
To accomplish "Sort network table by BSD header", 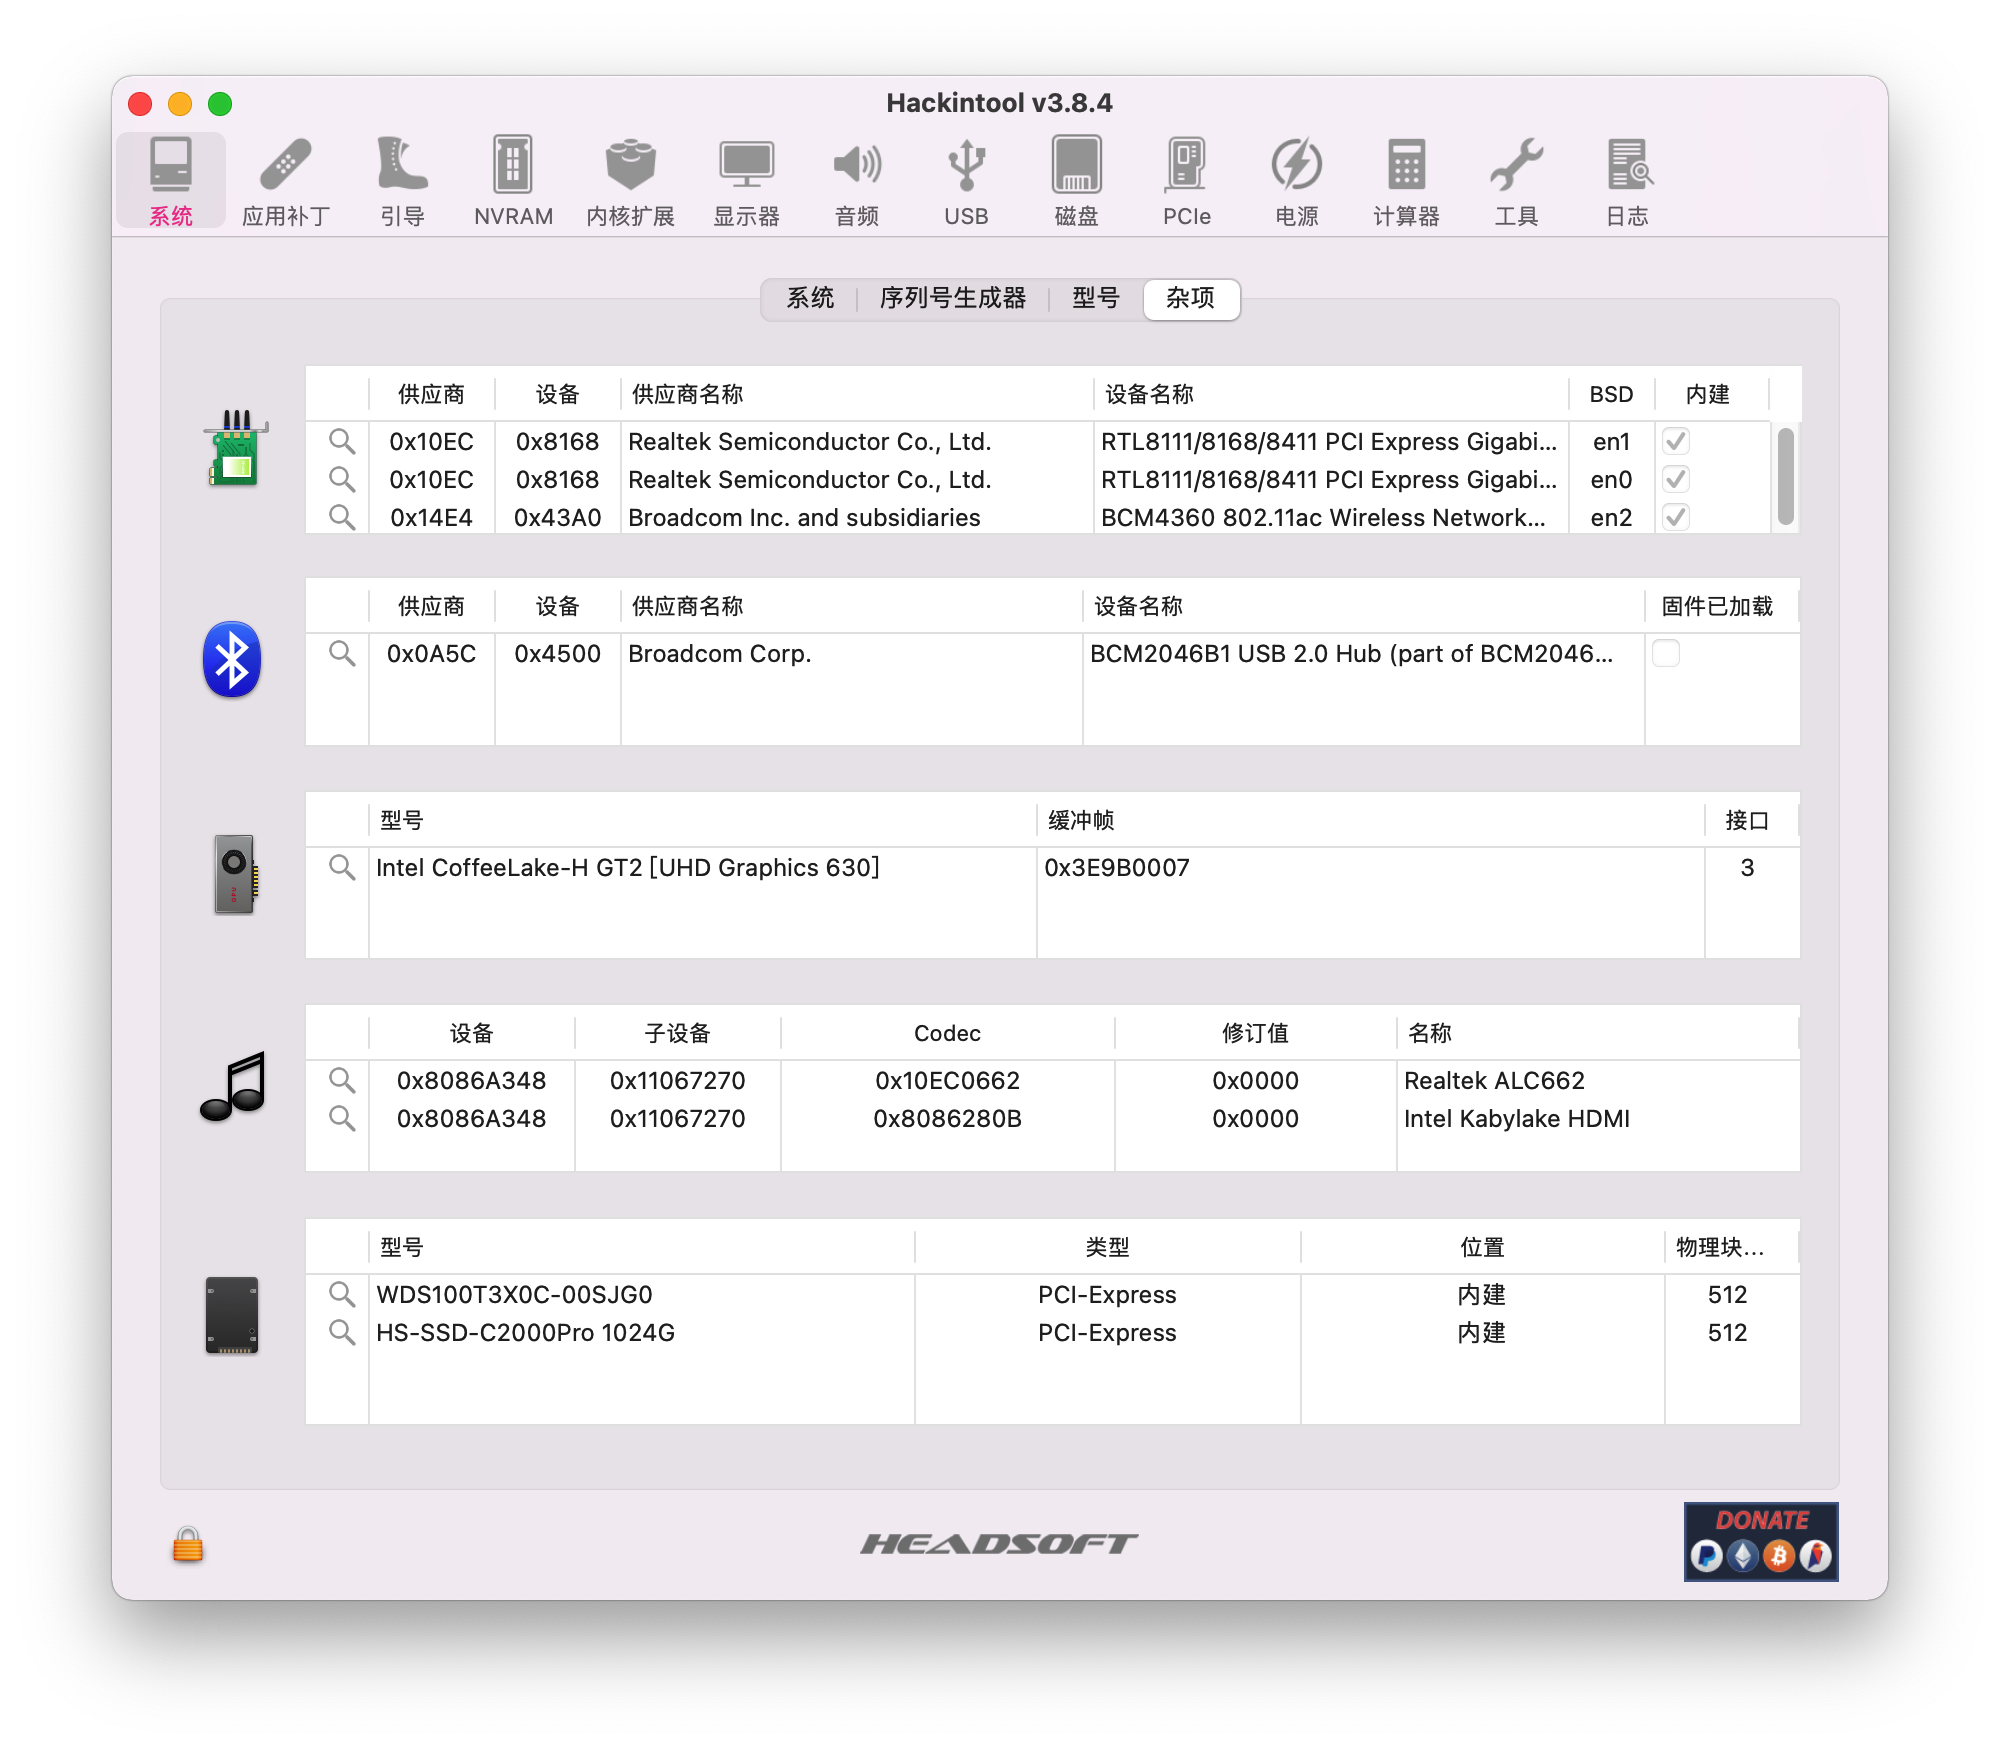I will point(1611,394).
